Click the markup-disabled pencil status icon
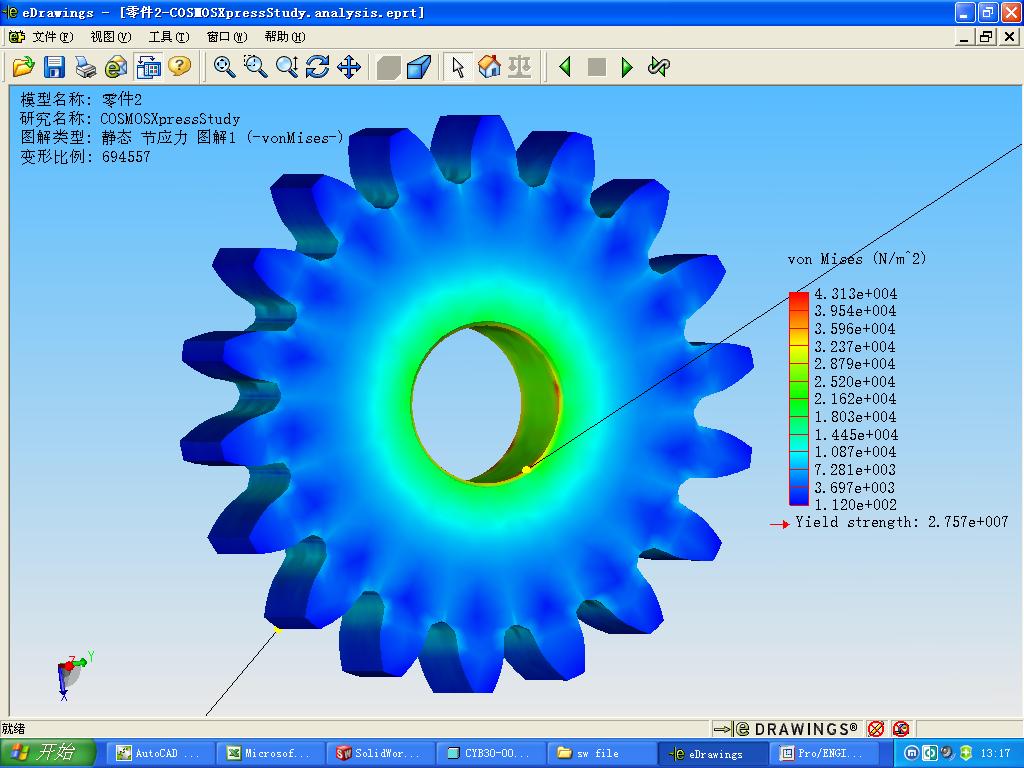This screenshot has height=768, width=1024. click(x=876, y=729)
